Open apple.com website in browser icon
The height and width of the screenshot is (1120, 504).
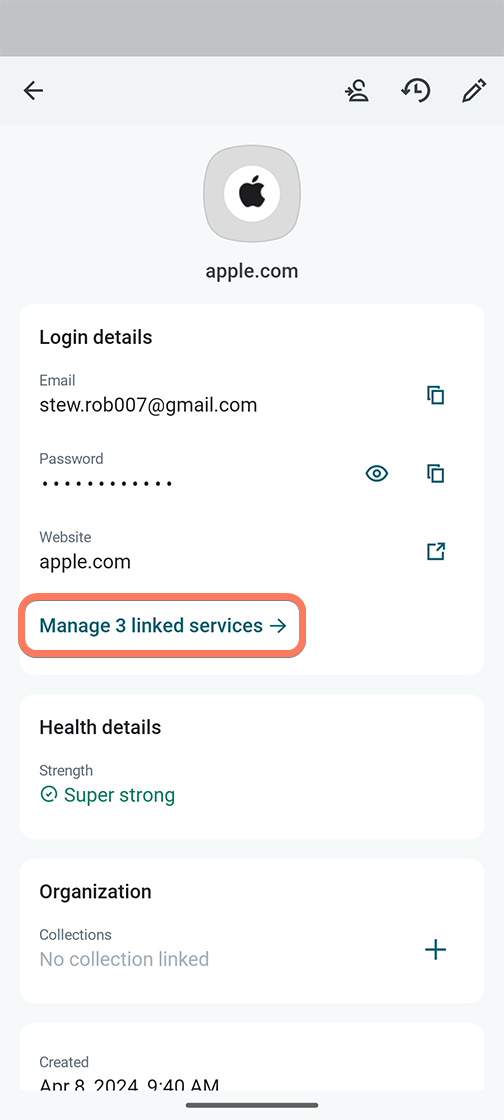click(x=435, y=551)
